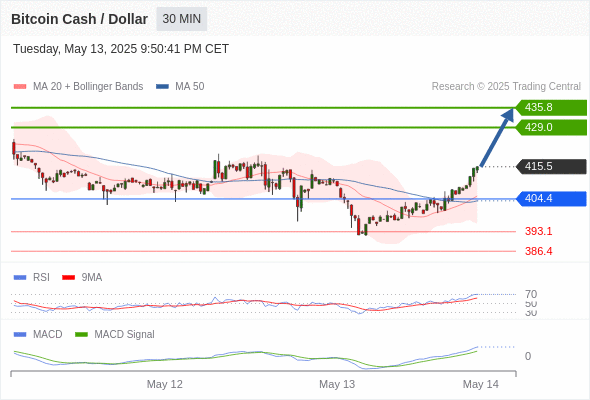Click the MACD legend label
The image size is (590, 400).
(x=48, y=335)
